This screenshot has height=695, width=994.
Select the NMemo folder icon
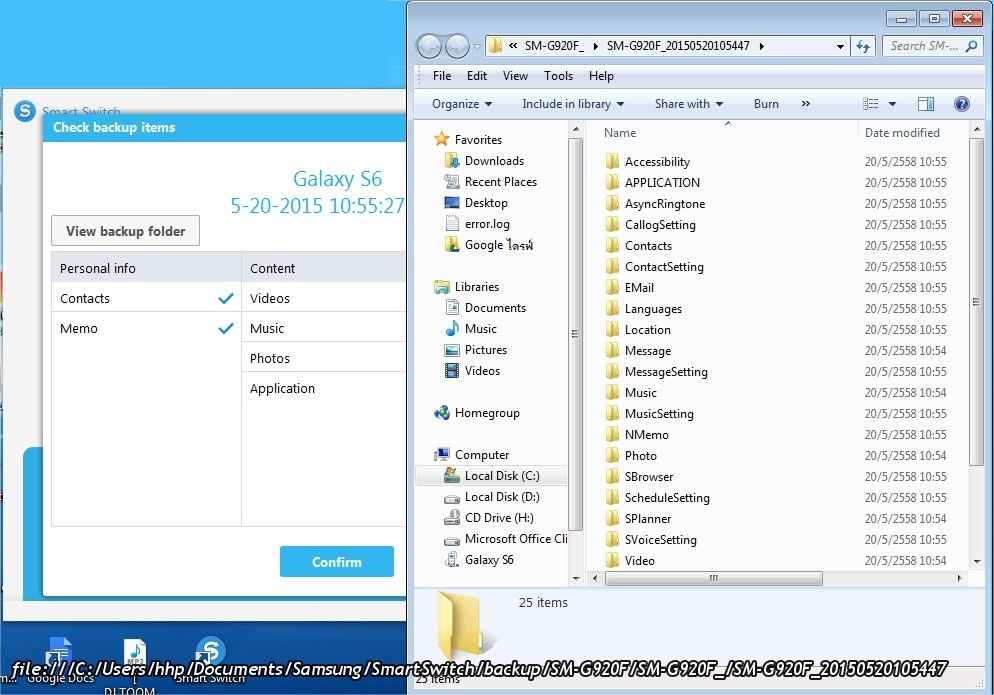(x=612, y=434)
